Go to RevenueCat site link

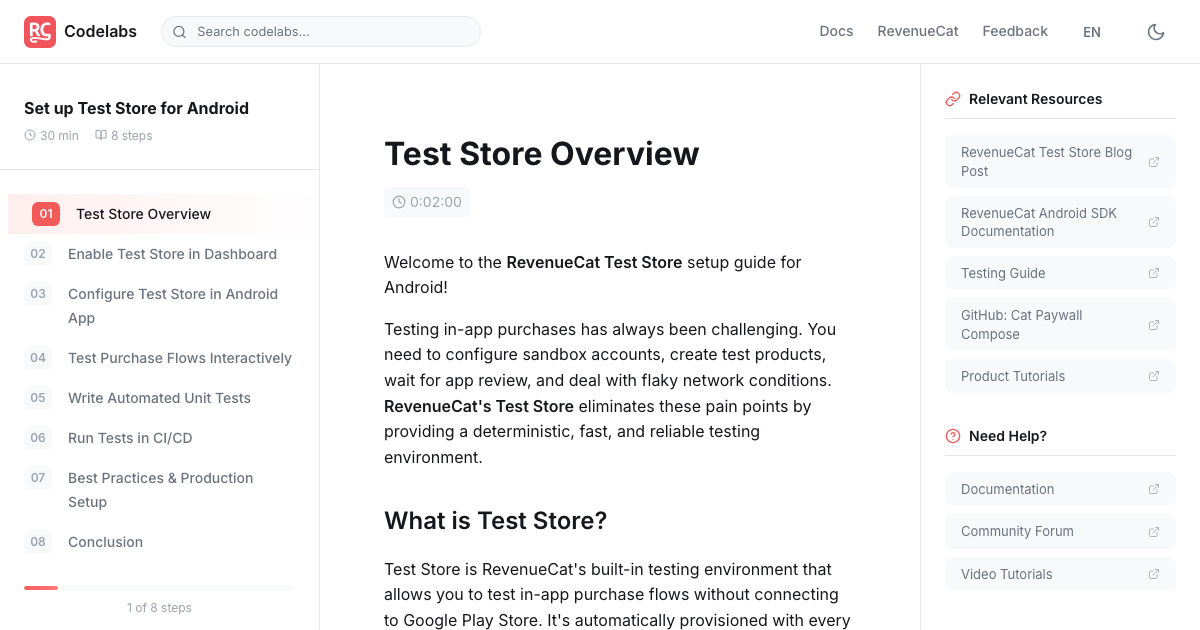pyautogui.click(x=918, y=31)
